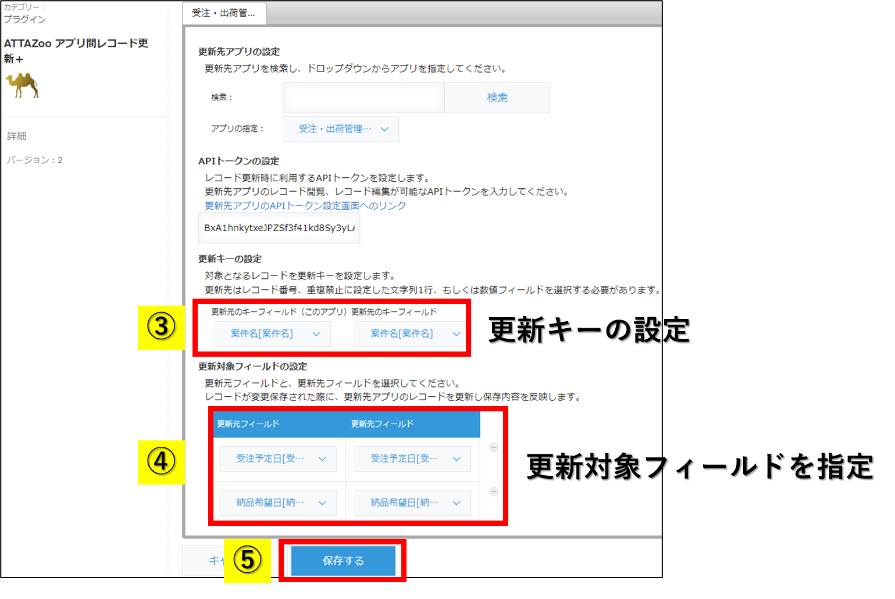Remove the 納品希望日 mapping row with minus icon
Image resolution: width=895 pixels, height=599 pixels.
494,491
